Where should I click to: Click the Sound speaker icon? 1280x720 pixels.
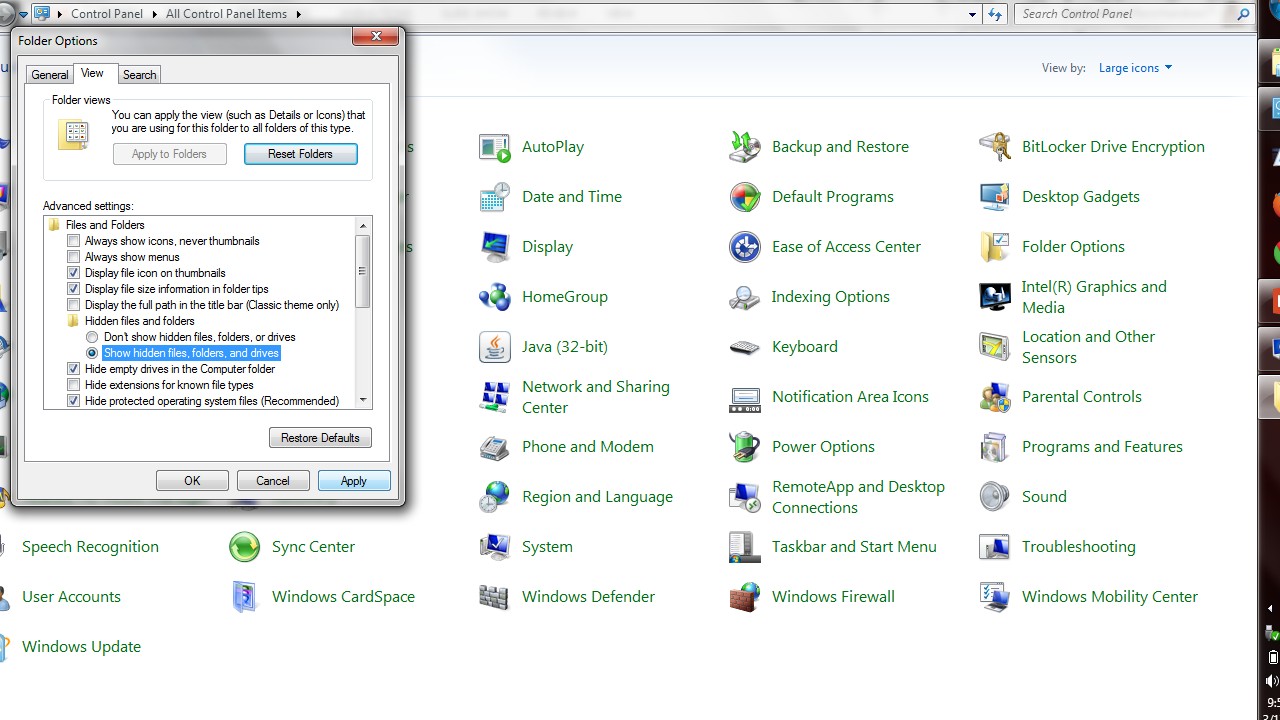click(995, 497)
